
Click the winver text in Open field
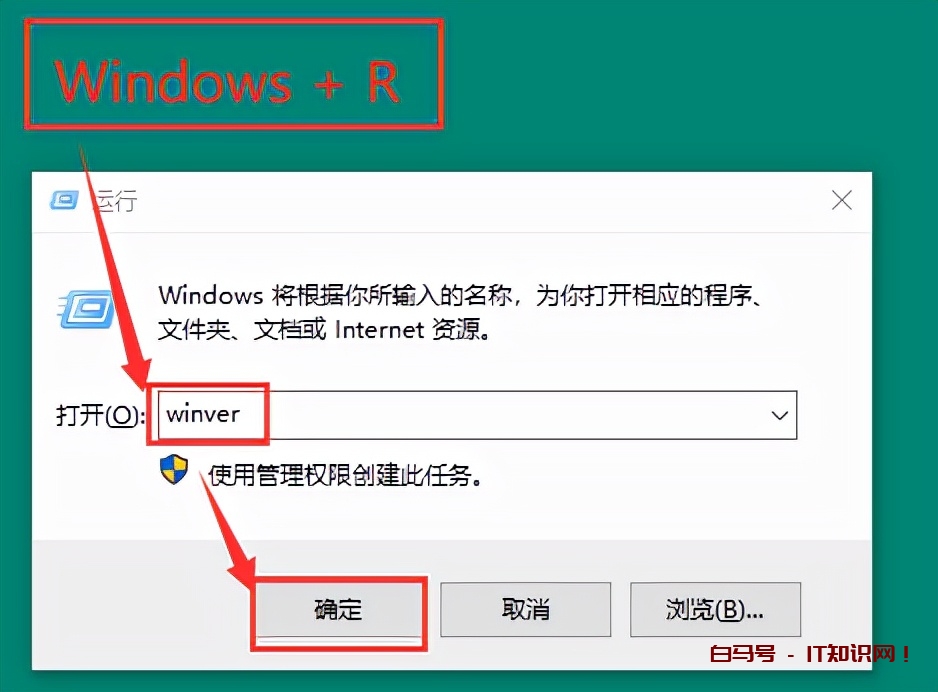pos(203,414)
